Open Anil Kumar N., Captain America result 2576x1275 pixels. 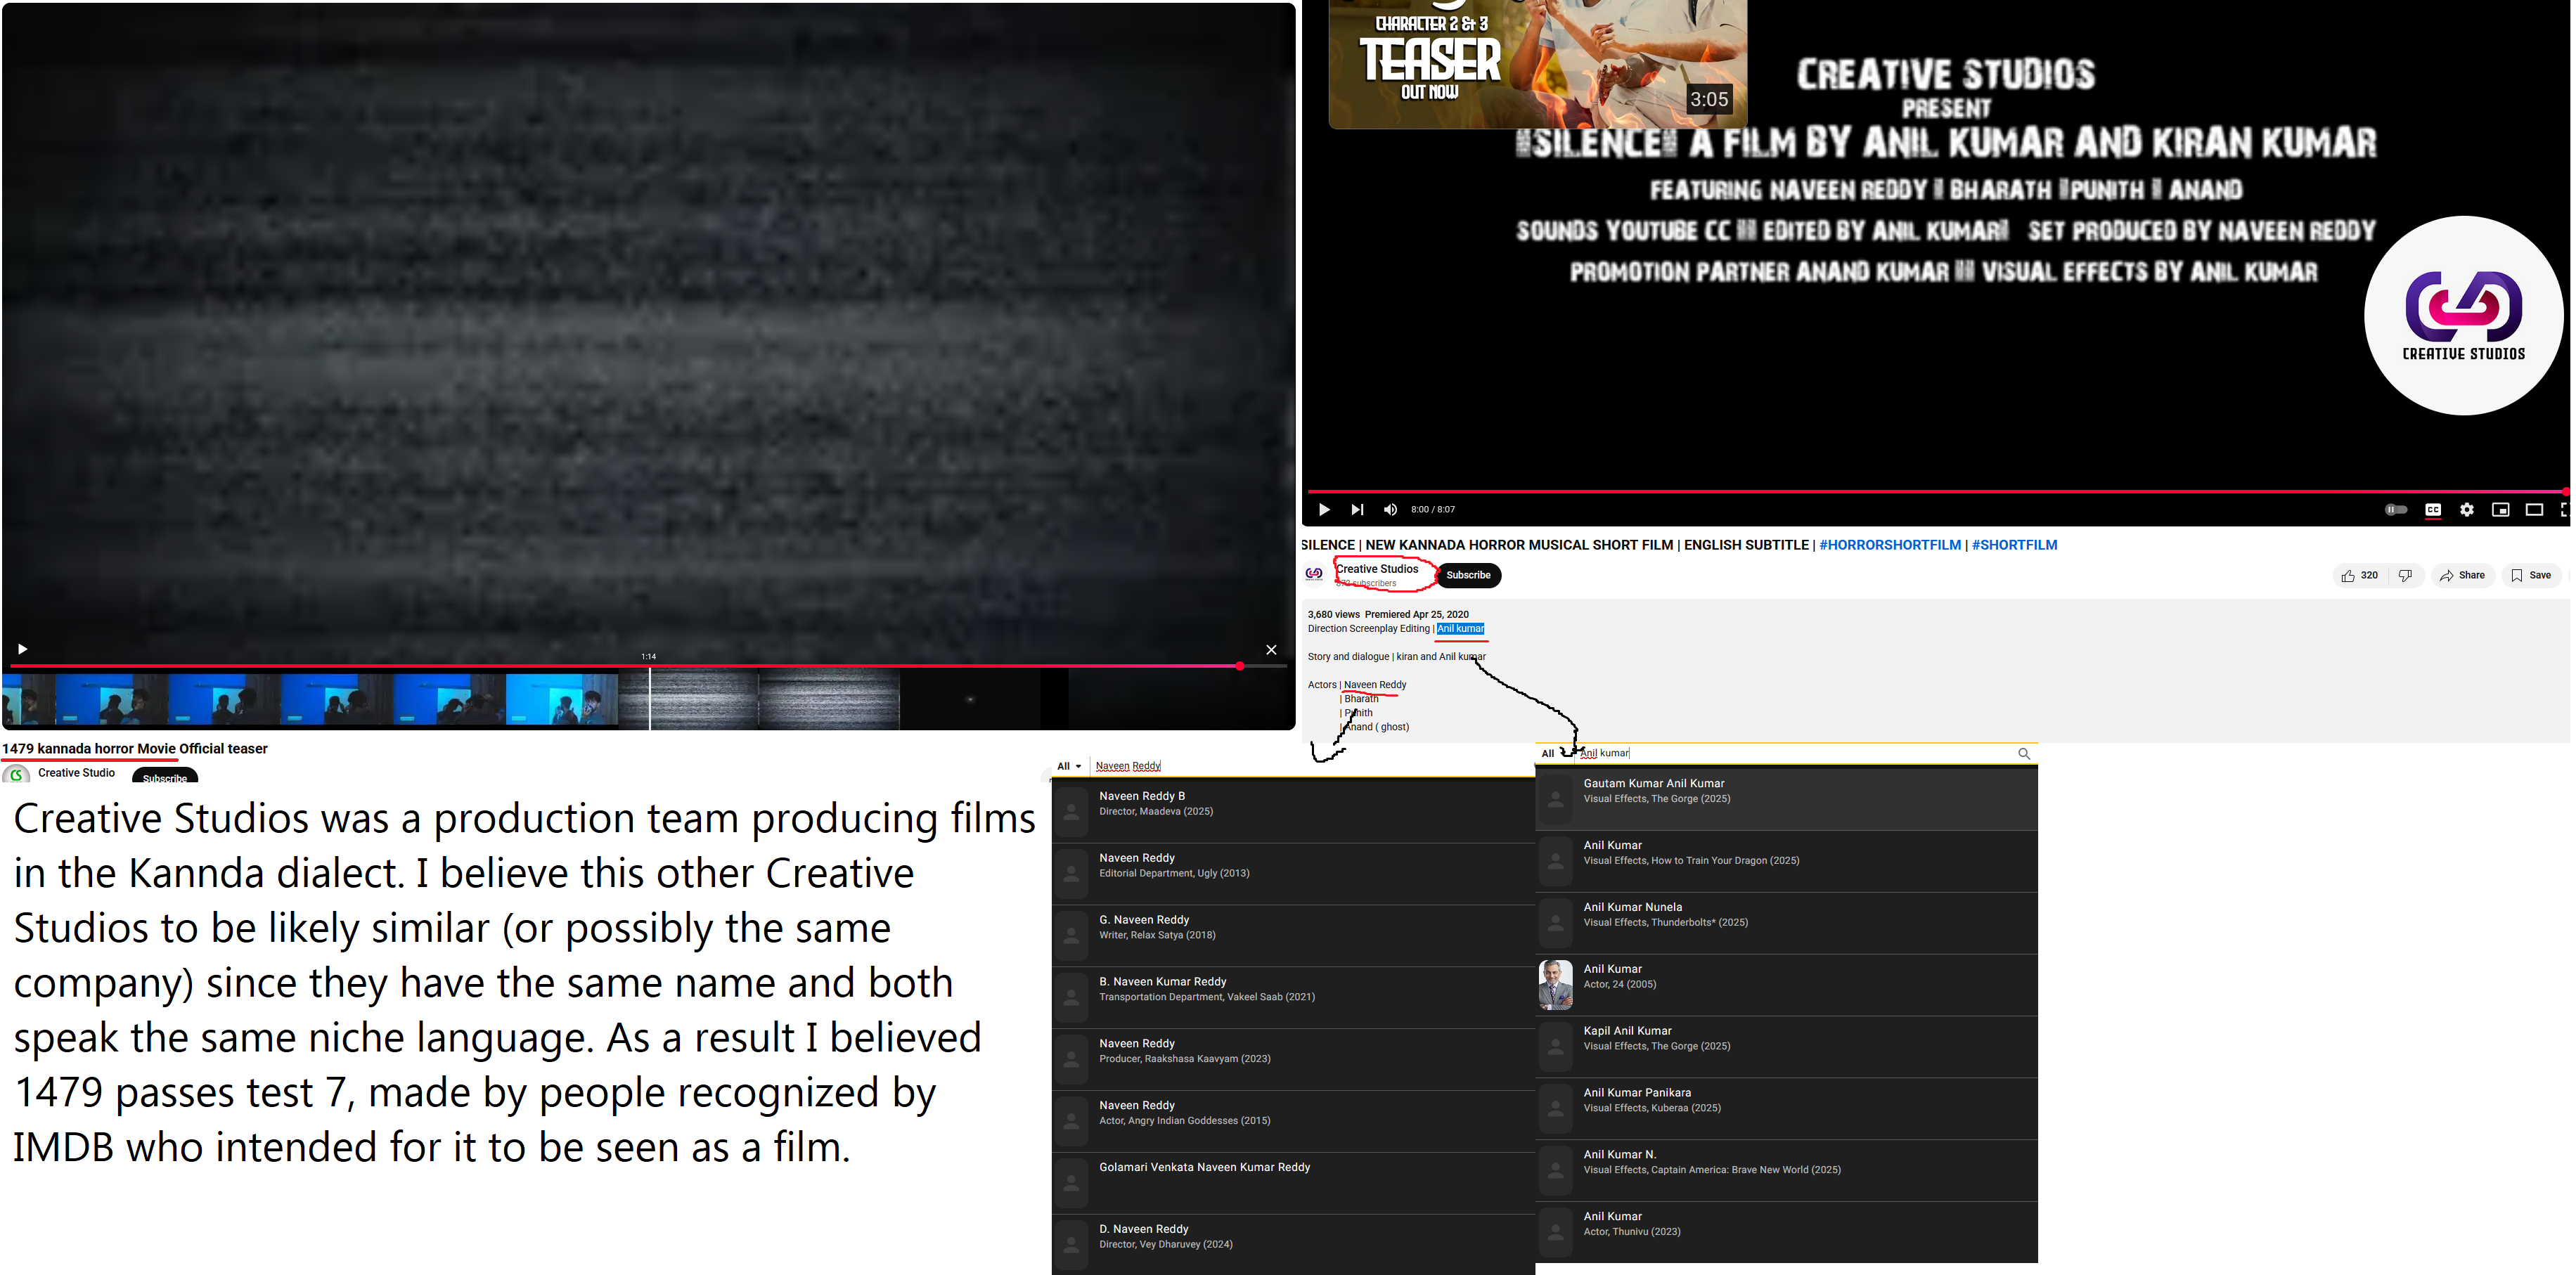point(1786,1171)
